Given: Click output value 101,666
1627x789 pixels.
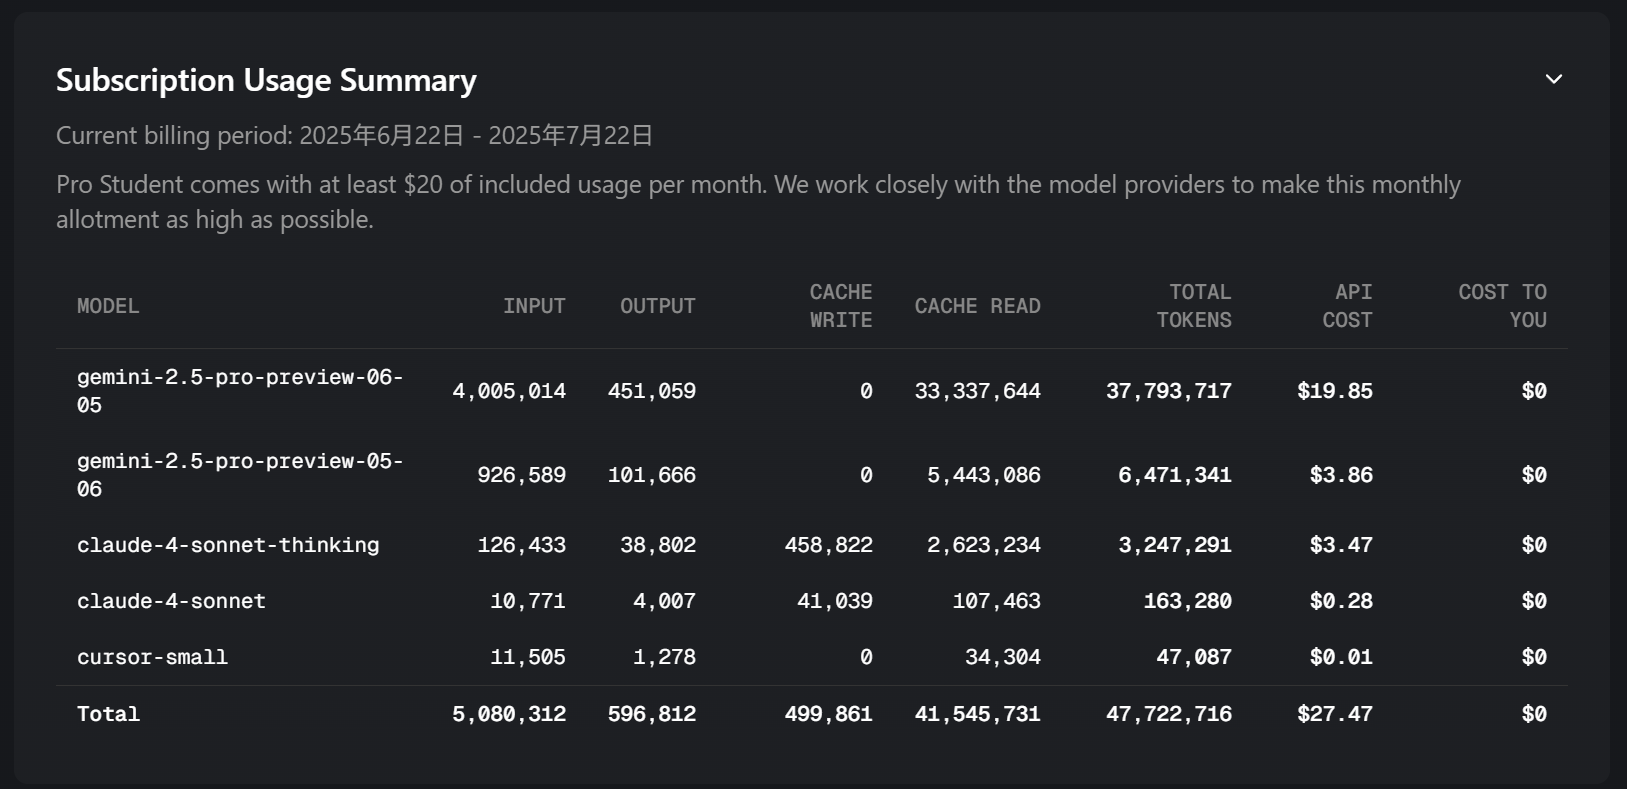Looking at the screenshot, I should 652,475.
